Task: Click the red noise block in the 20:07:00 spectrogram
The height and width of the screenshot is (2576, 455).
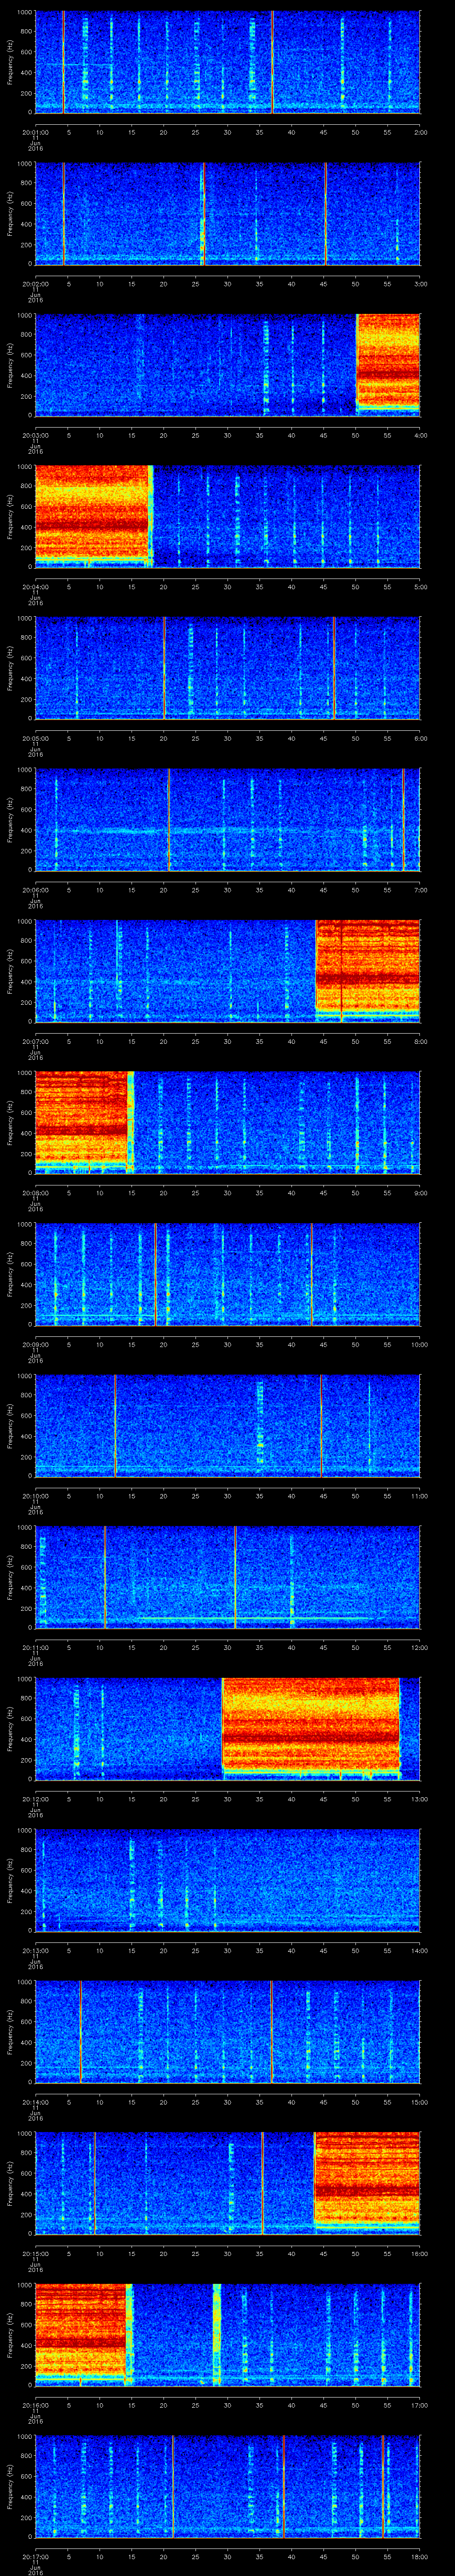Action: 367,970
